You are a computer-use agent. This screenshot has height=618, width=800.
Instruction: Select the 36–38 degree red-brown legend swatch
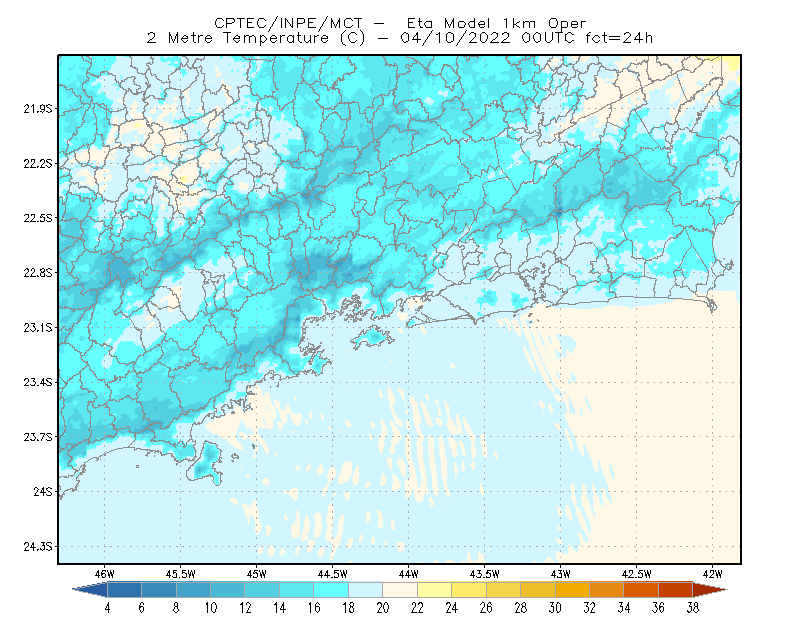click(676, 590)
